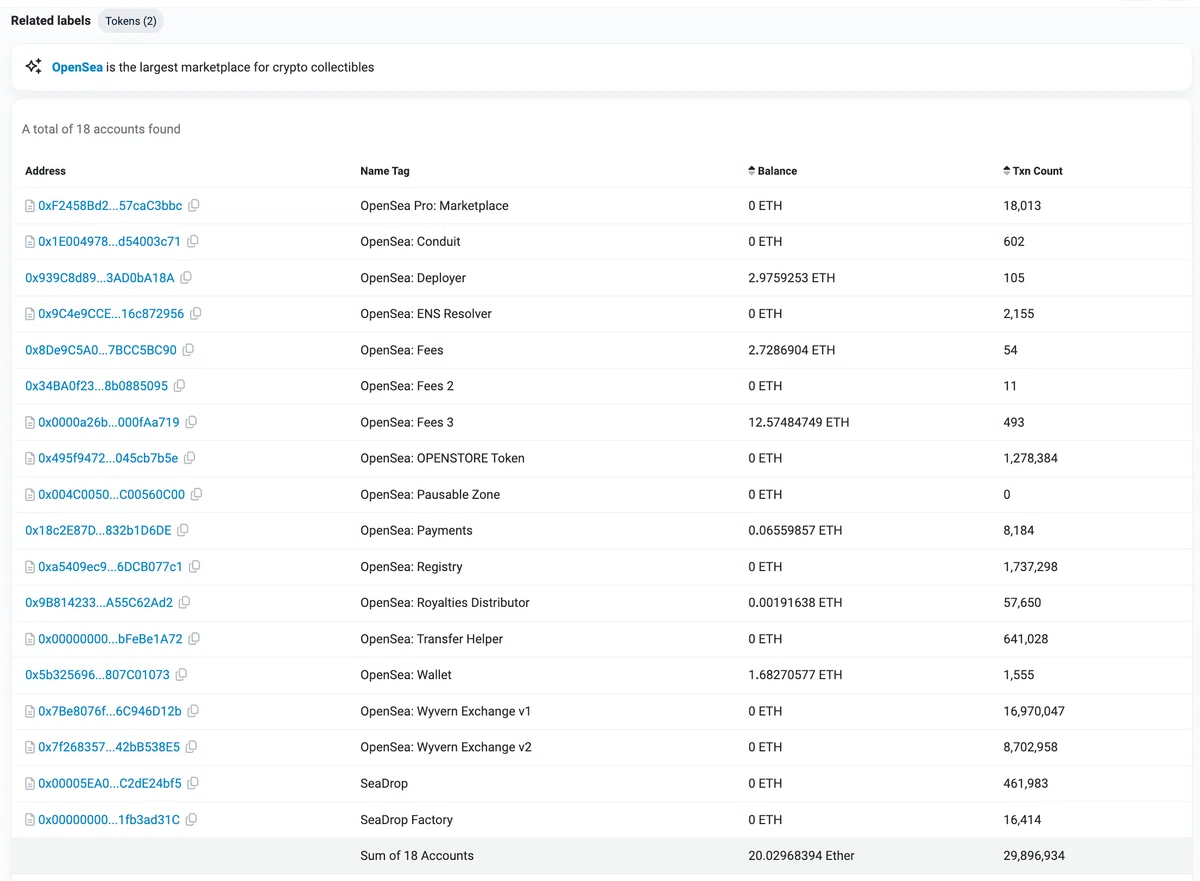
Task: Copy address 0xF2458Bd2...57caC3bbc
Action: (x=194, y=205)
